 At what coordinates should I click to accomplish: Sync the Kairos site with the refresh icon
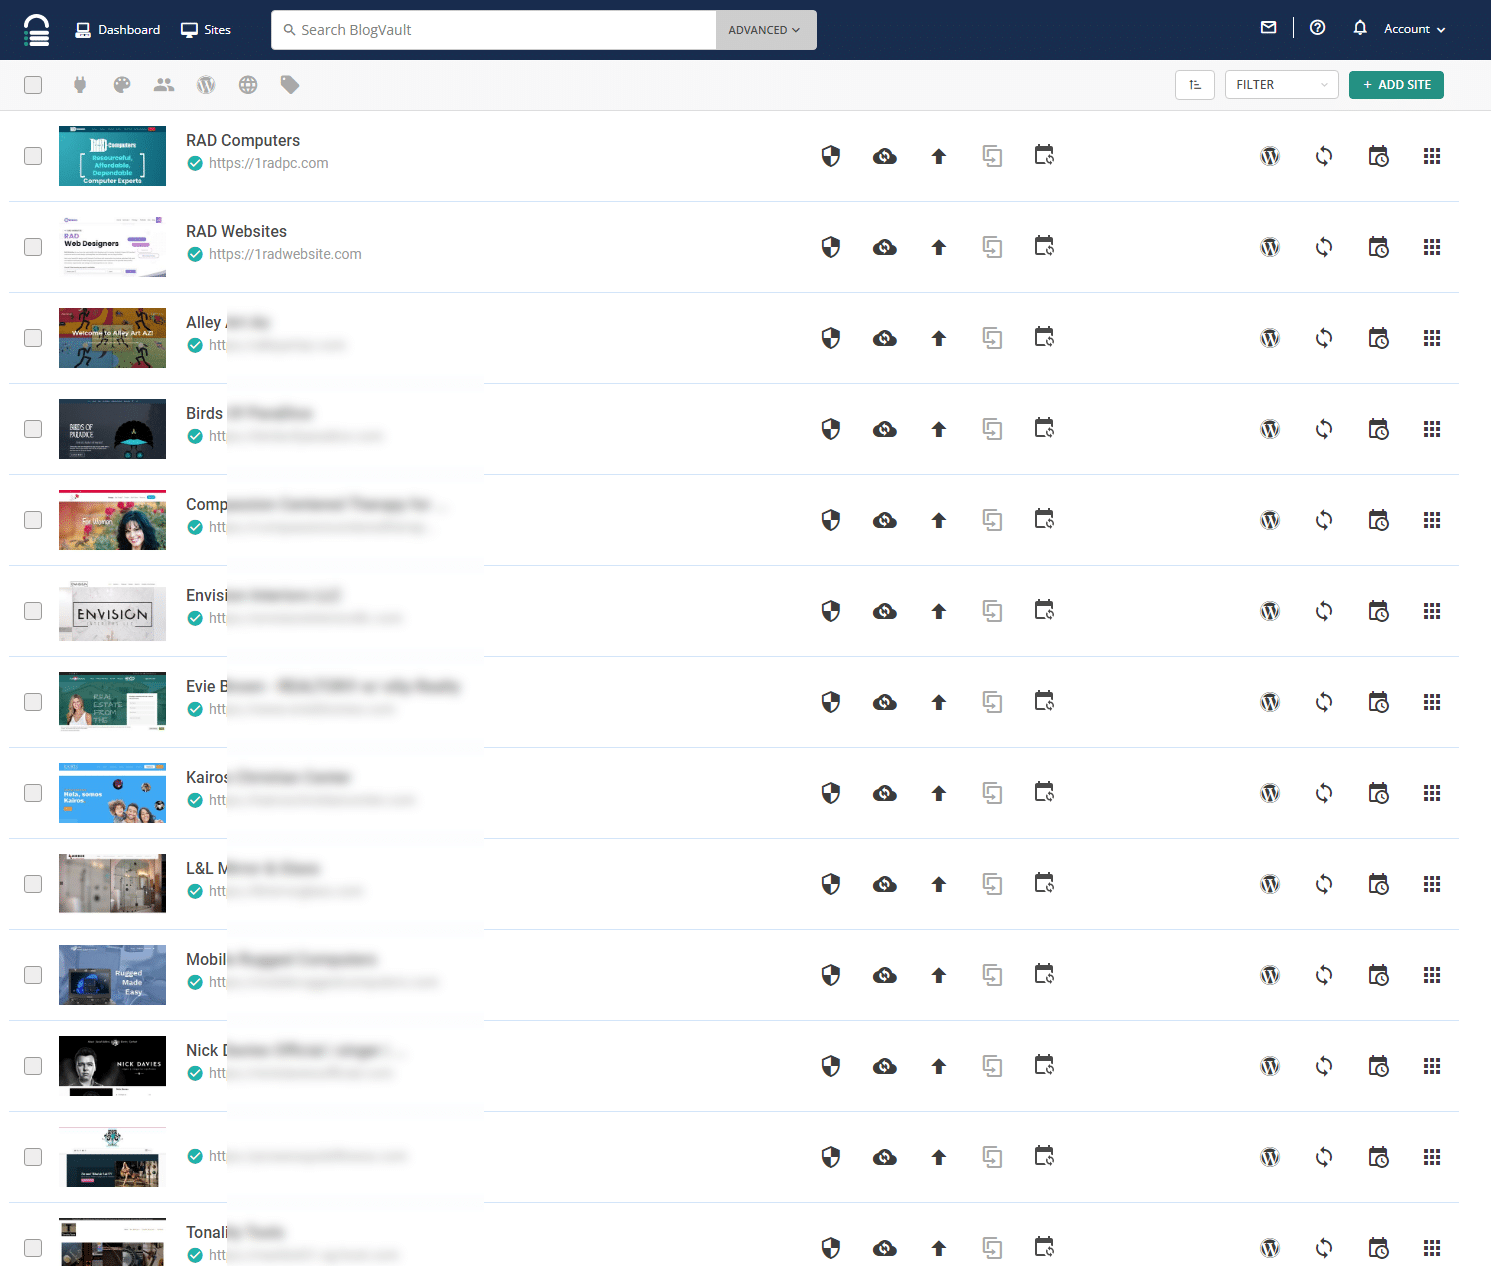[x=1324, y=793]
